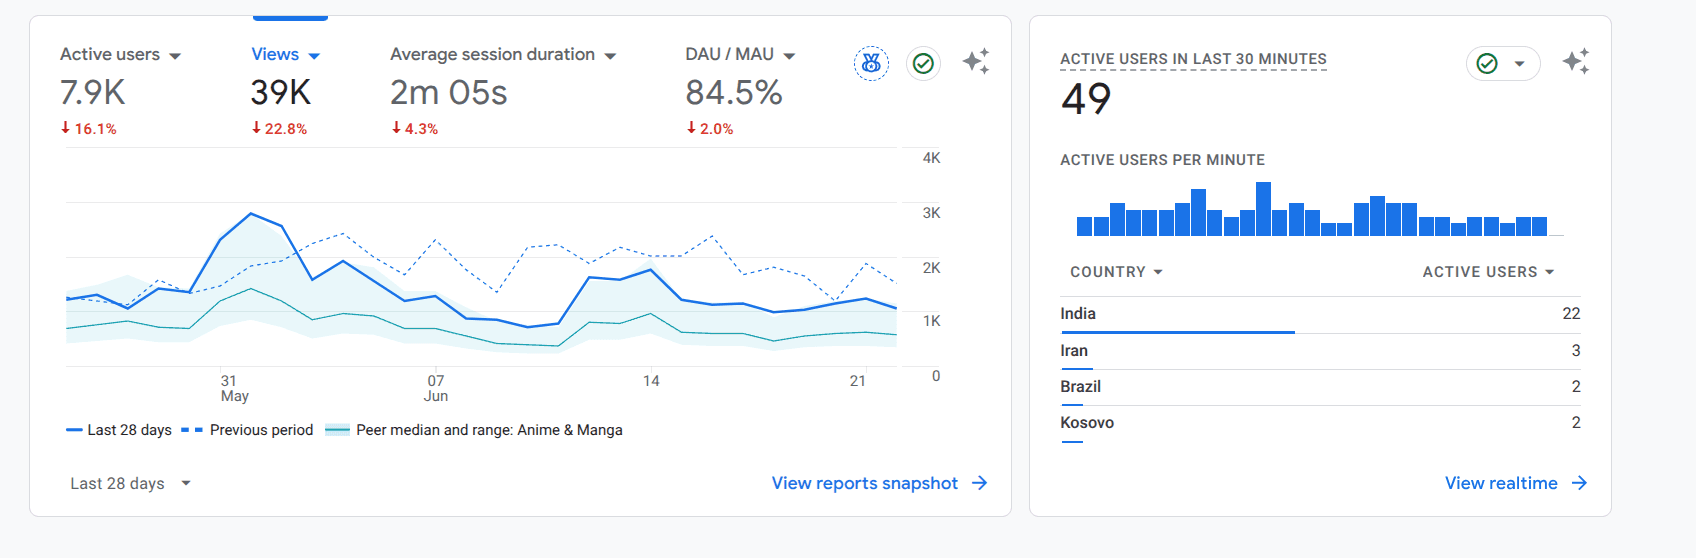Click the 4.3% decrease under session duration

pyautogui.click(x=414, y=129)
